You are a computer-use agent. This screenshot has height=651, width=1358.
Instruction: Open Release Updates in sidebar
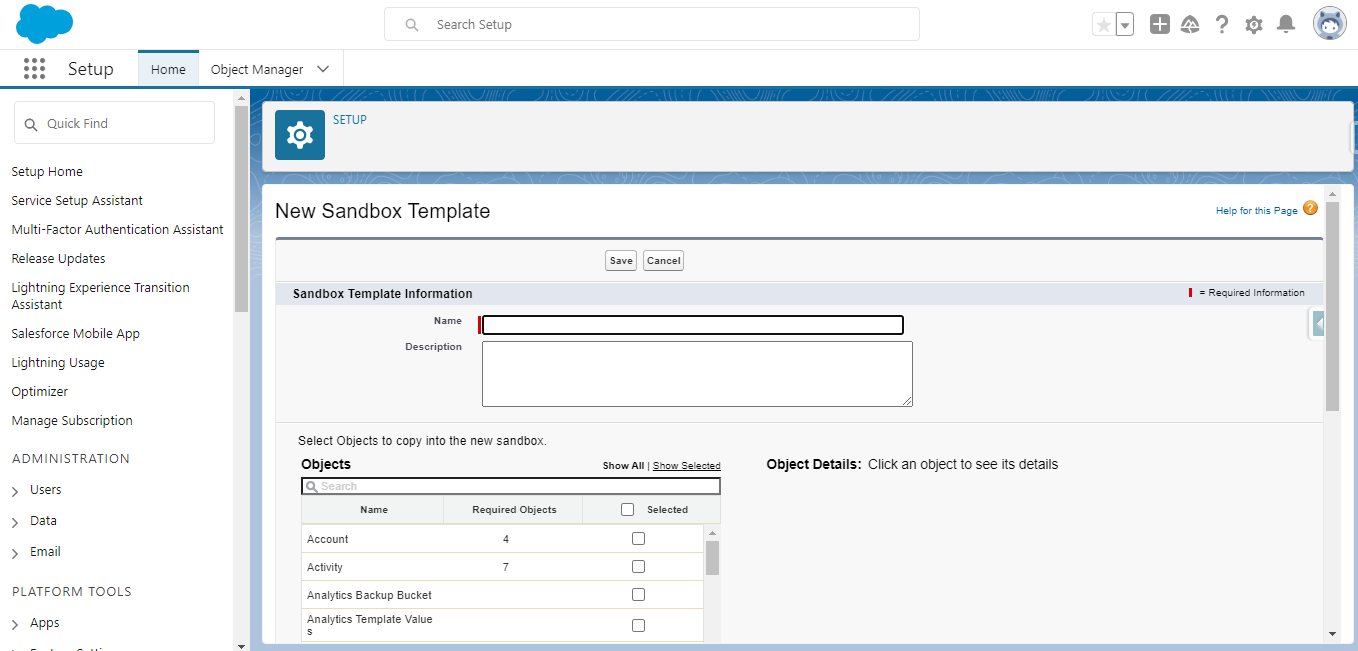pyautogui.click(x=58, y=258)
